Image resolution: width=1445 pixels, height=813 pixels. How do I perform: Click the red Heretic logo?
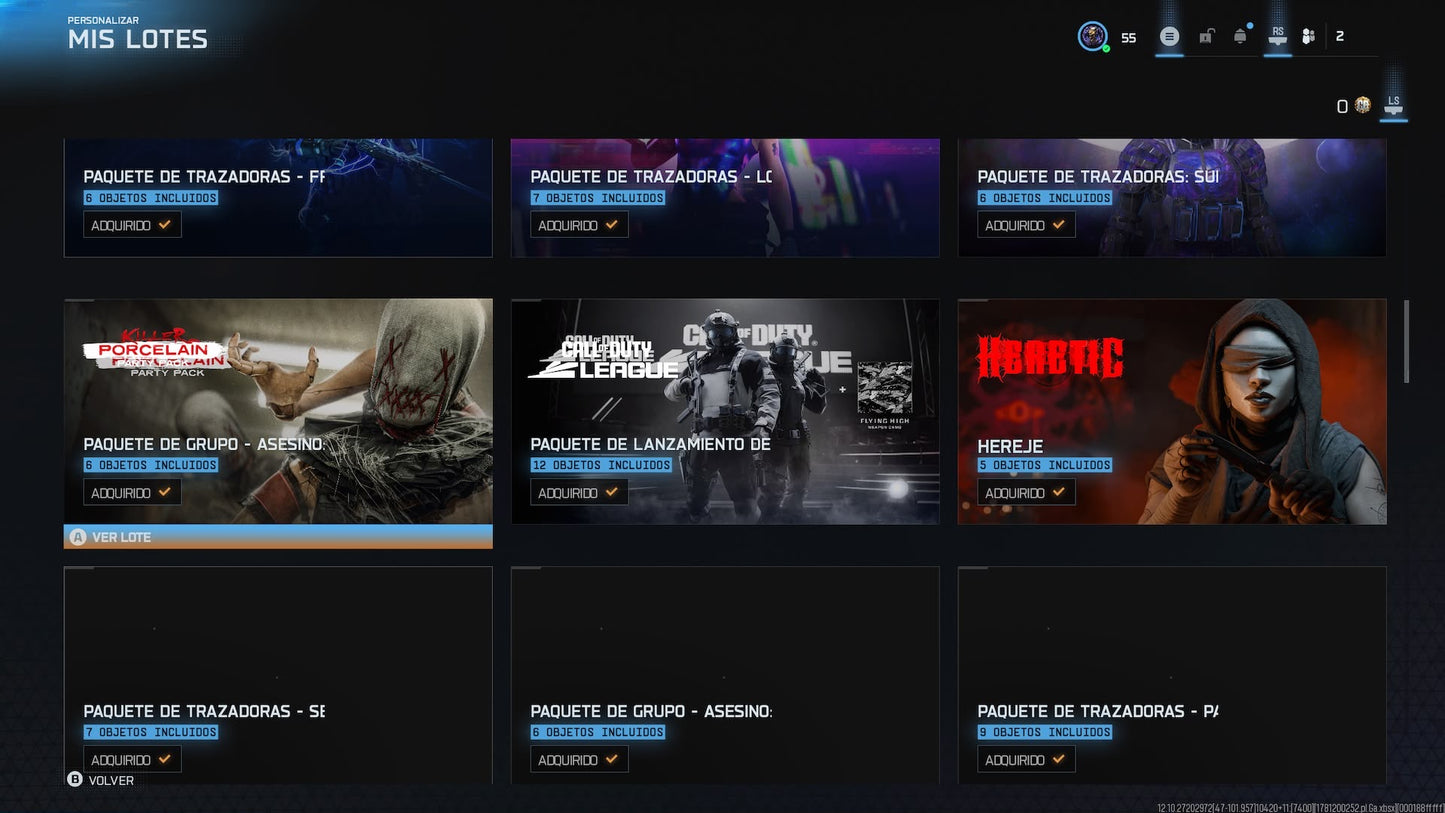tap(1050, 358)
